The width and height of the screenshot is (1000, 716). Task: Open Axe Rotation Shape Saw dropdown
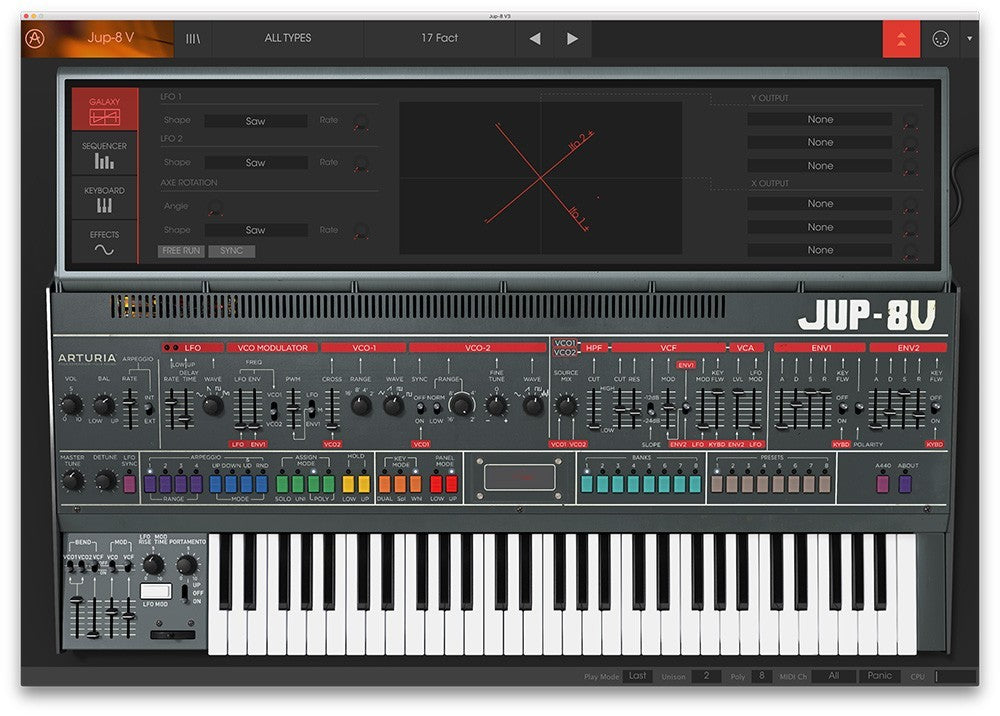(256, 230)
